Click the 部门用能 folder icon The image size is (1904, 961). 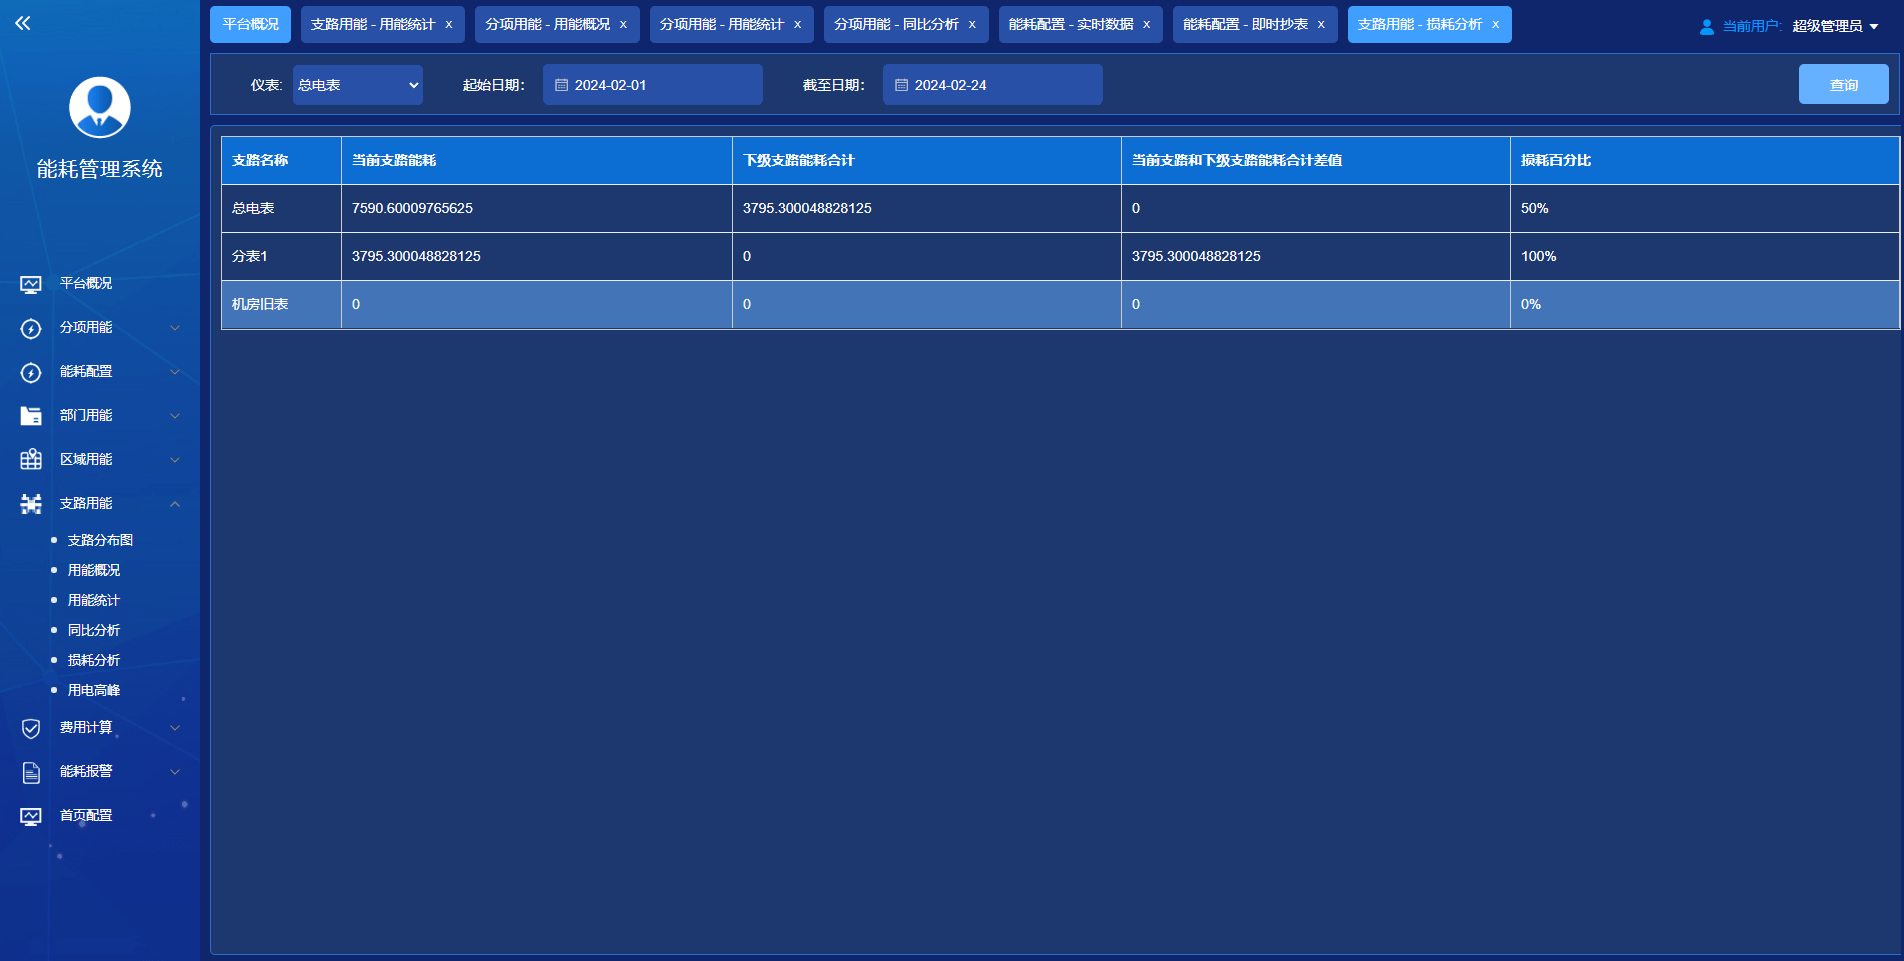pyautogui.click(x=31, y=416)
